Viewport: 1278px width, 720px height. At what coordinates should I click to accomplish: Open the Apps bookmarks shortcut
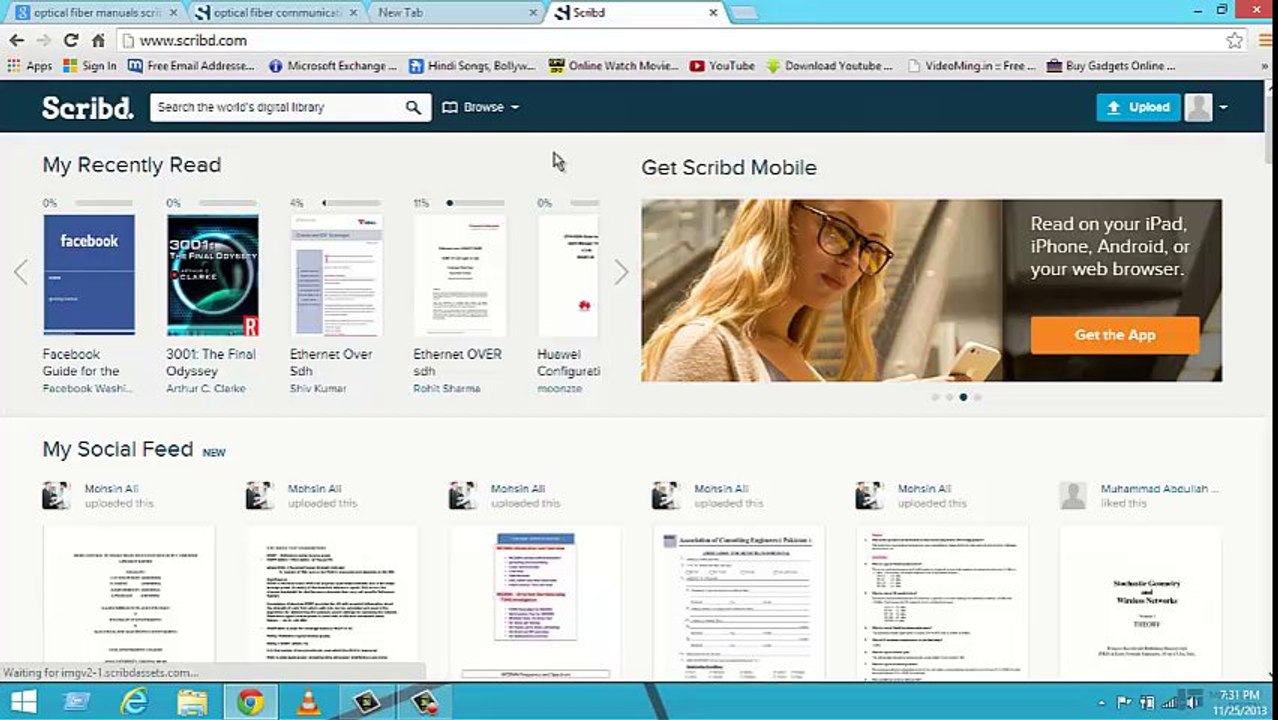[29, 66]
